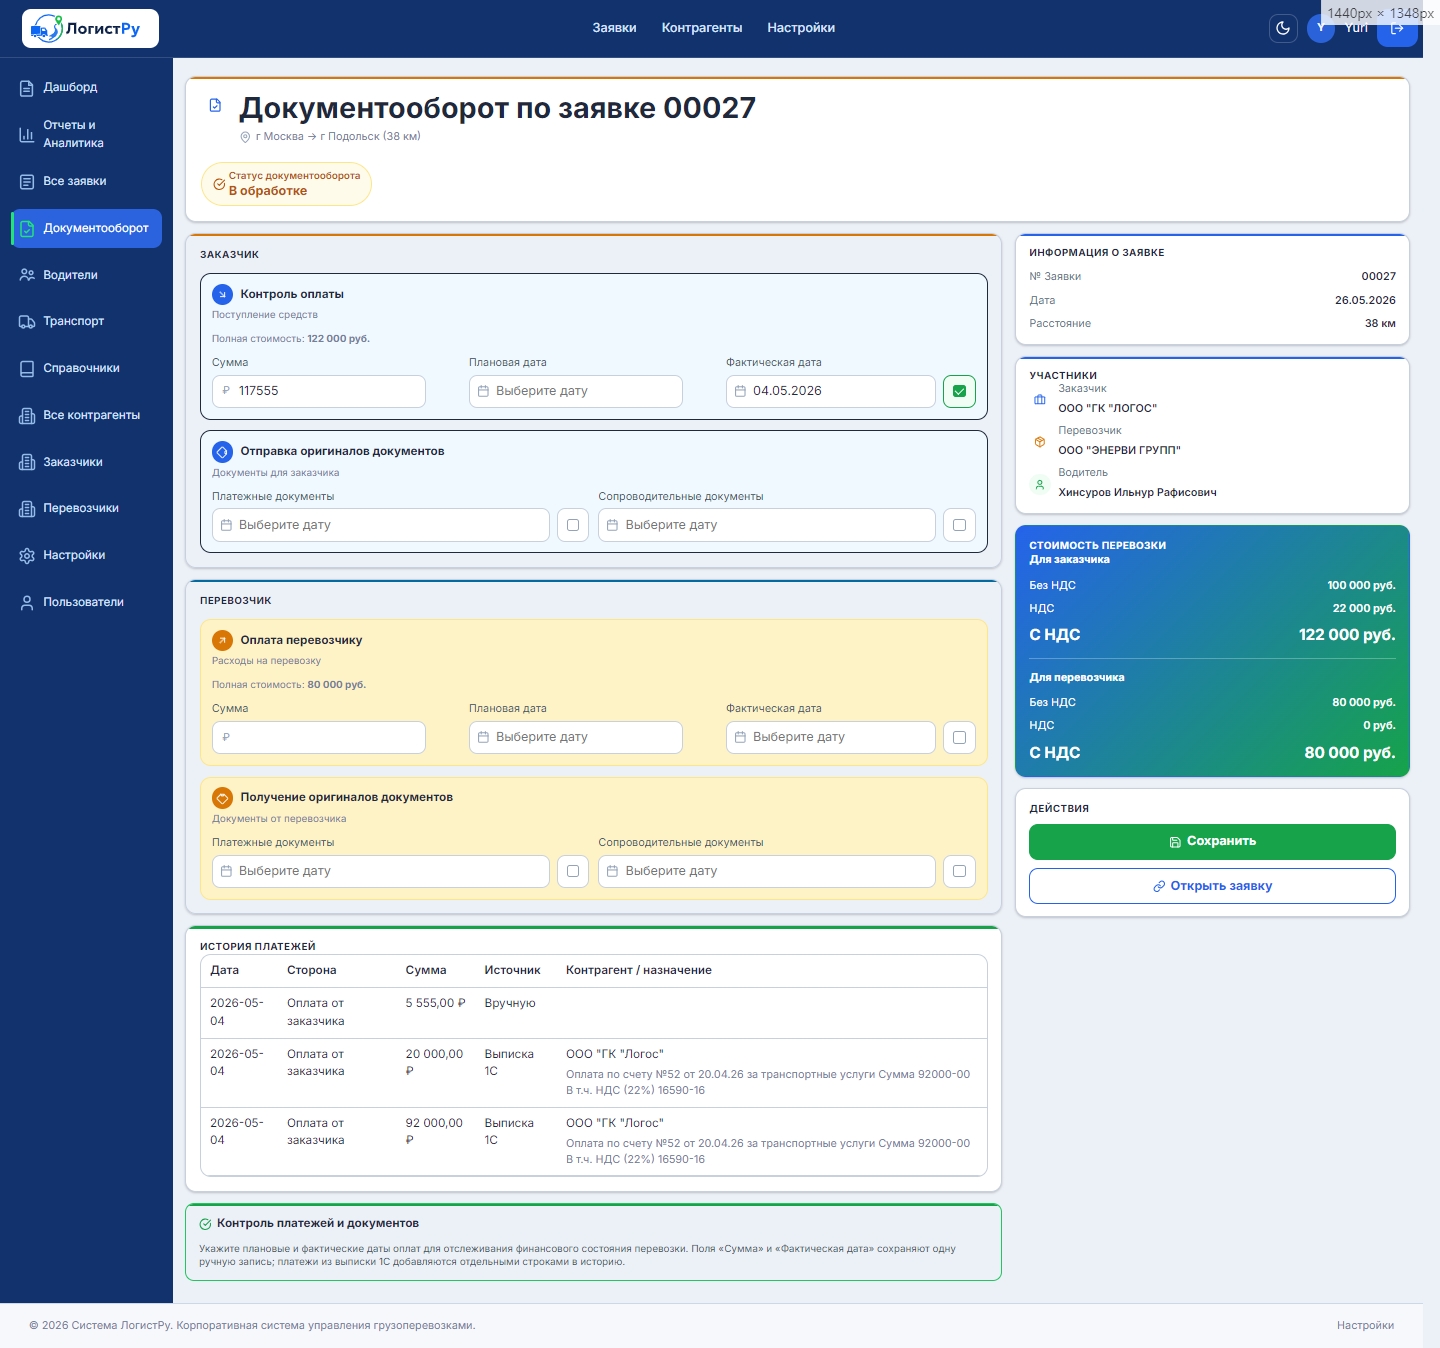
Task: Open Отчеты и Аналитика via its chart icon
Action: 27,134
